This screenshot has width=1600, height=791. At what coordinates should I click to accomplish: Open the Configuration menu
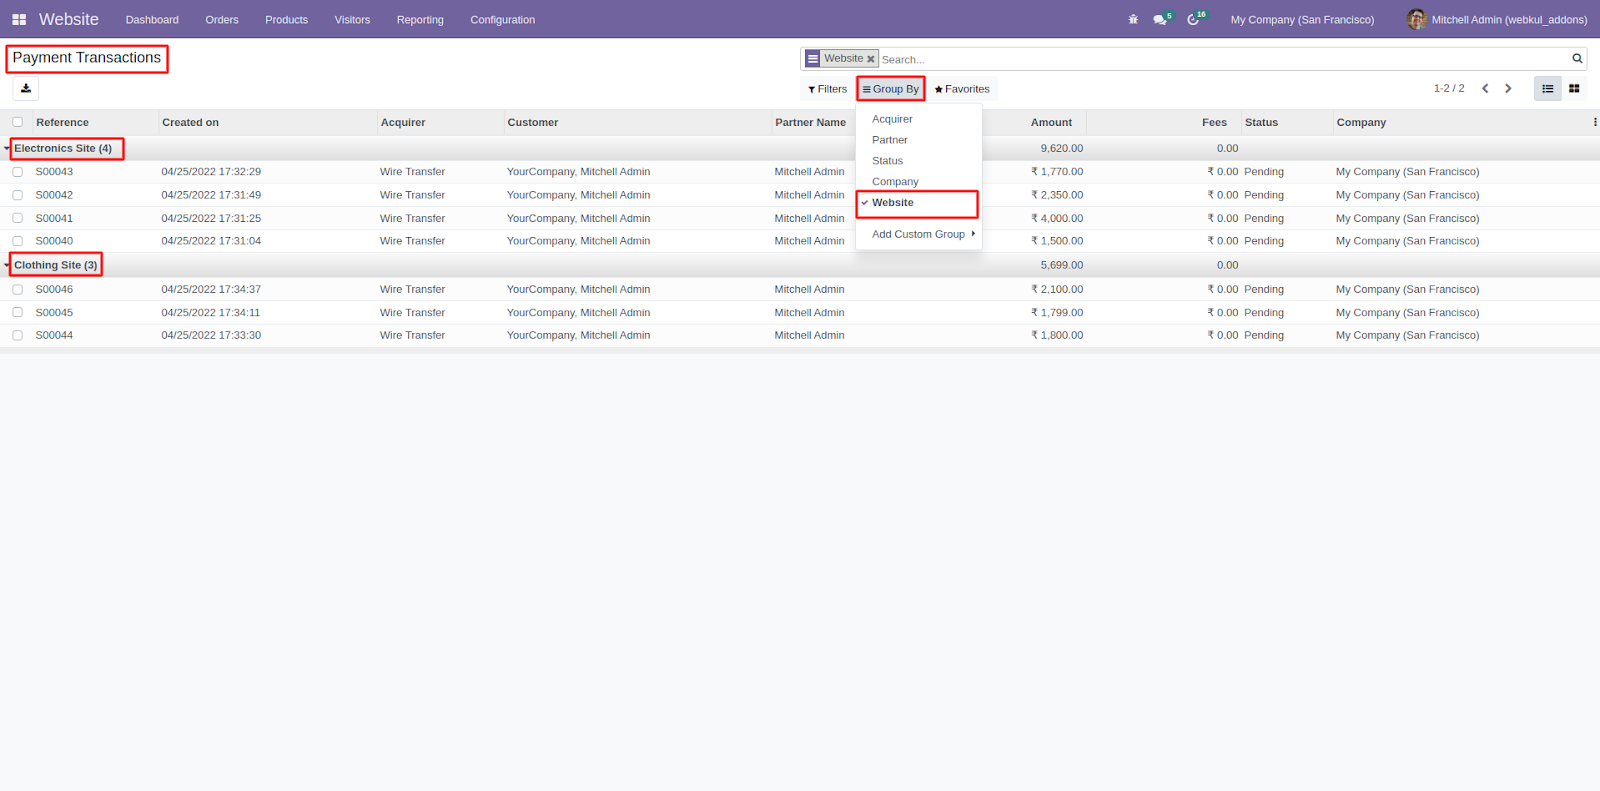(502, 20)
